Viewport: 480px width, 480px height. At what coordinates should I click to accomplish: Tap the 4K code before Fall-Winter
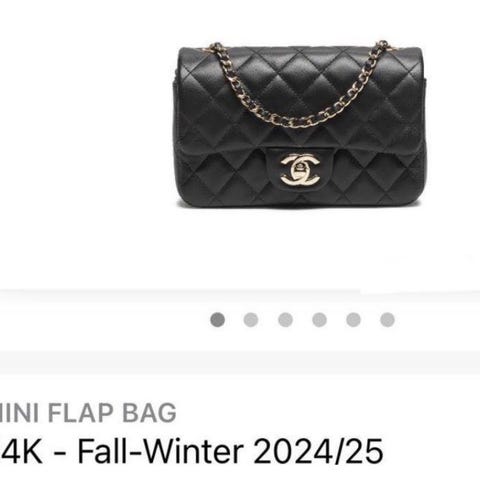coord(21,451)
